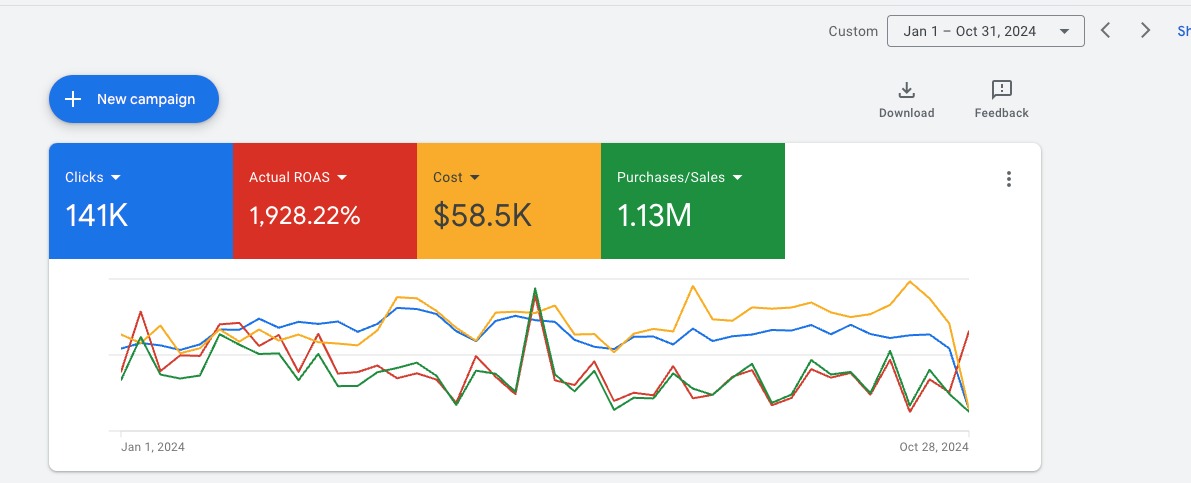
Task: Open the Feedback icon
Action: tap(1001, 91)
